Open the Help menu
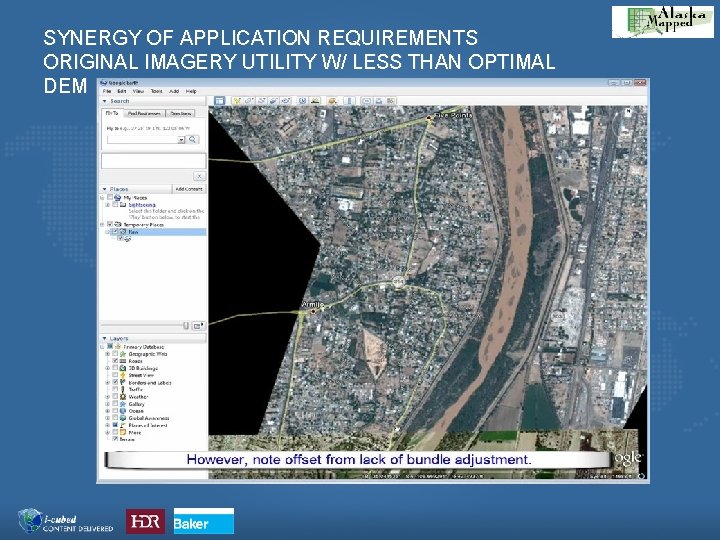Image resolution: width=720 pixels, height=540 pixels. (x=191, y=91)
